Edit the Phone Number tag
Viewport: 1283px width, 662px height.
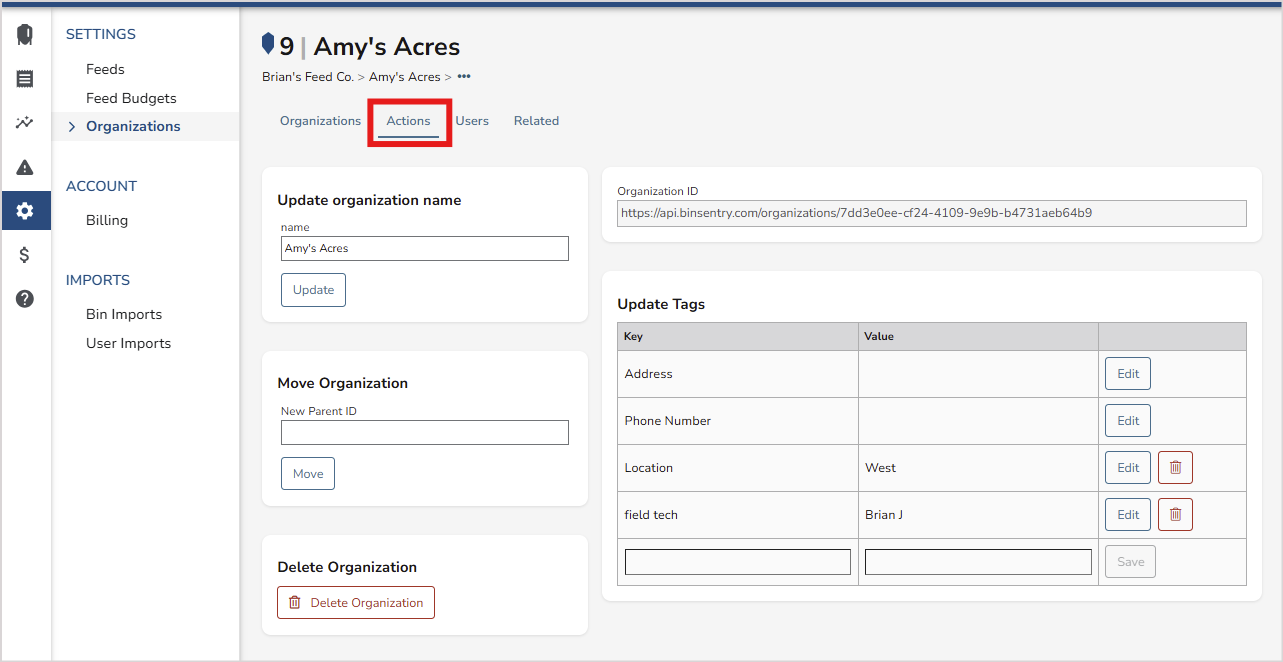pos(1128,420)
